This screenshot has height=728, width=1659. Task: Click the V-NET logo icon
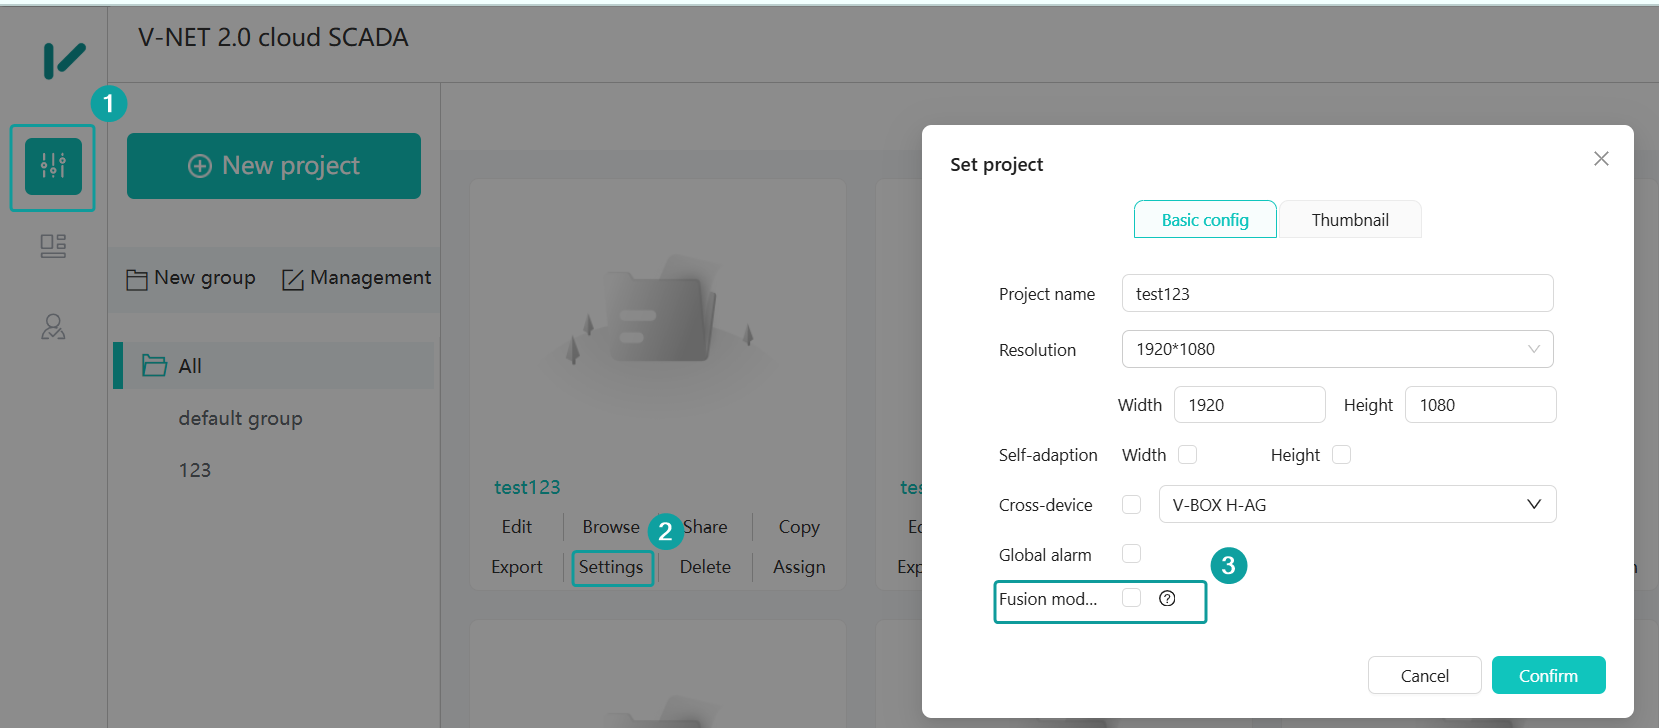pos(64,60)
